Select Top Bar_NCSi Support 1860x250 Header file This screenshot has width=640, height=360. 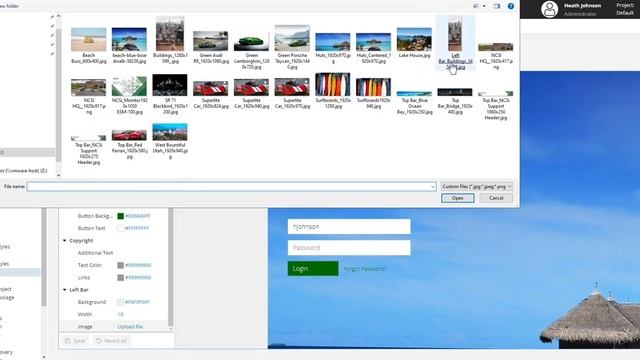(496, 105)
